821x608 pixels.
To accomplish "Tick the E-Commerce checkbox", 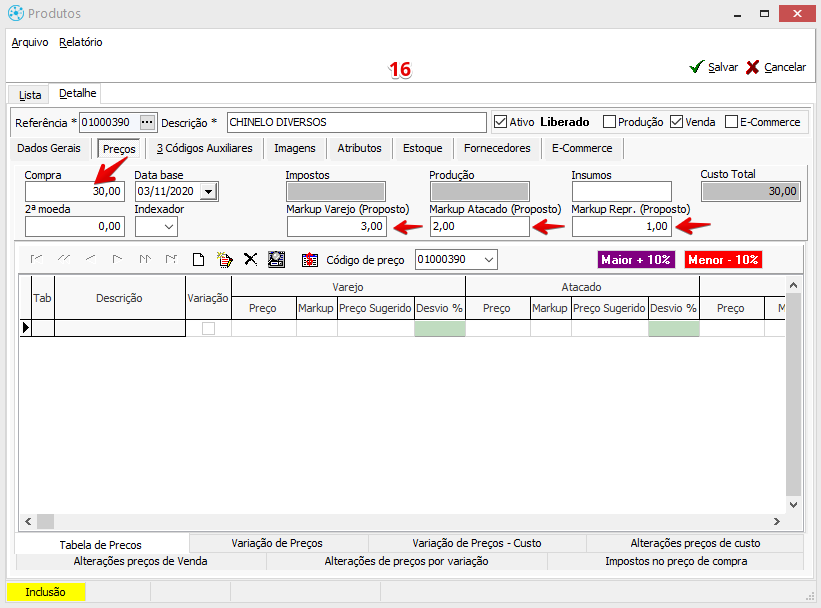I will (x=731, y=122).
